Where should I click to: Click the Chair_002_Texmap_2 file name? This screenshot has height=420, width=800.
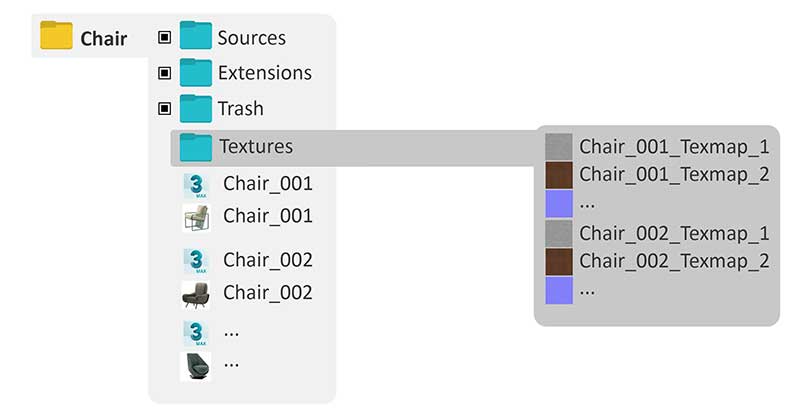click(x=674, y=260)
